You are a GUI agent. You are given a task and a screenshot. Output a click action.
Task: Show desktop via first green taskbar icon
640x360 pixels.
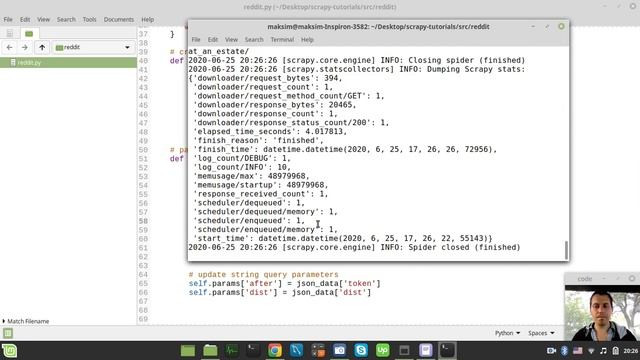[x=188, y=350]
